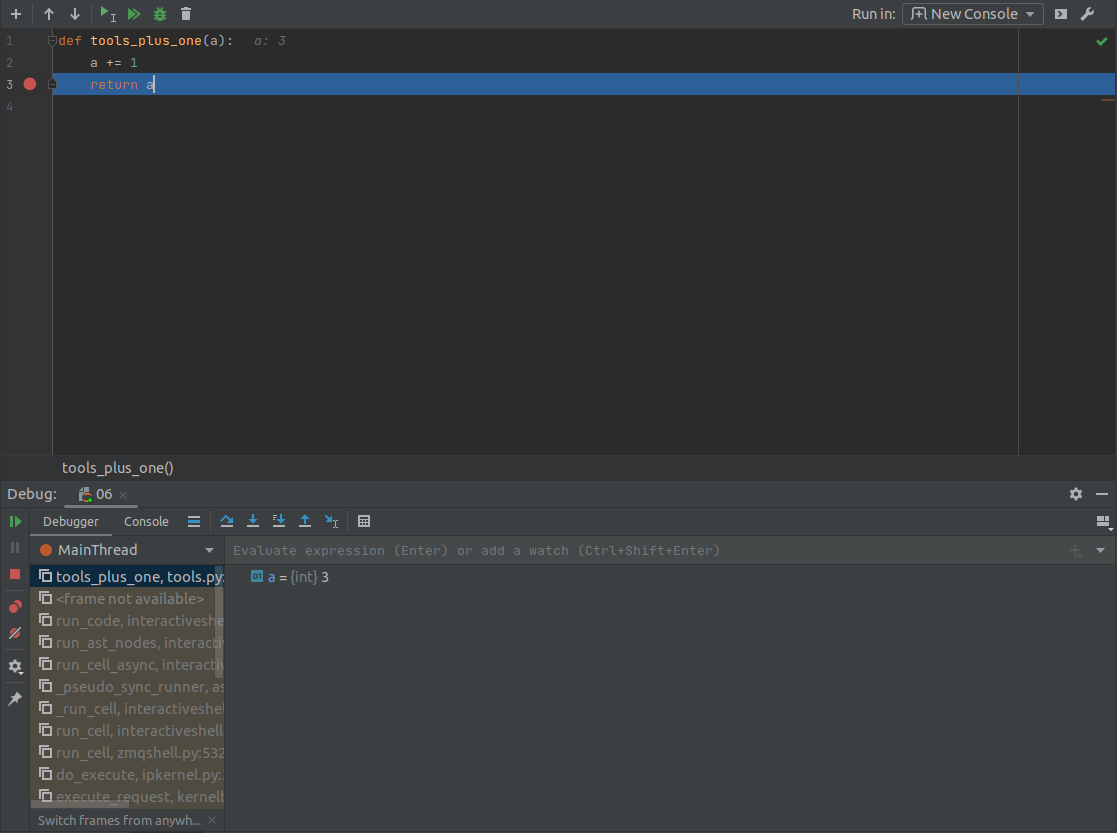Stop the debug session with red square
Viewport: 1117px width, 833px height.
point(15,574)
